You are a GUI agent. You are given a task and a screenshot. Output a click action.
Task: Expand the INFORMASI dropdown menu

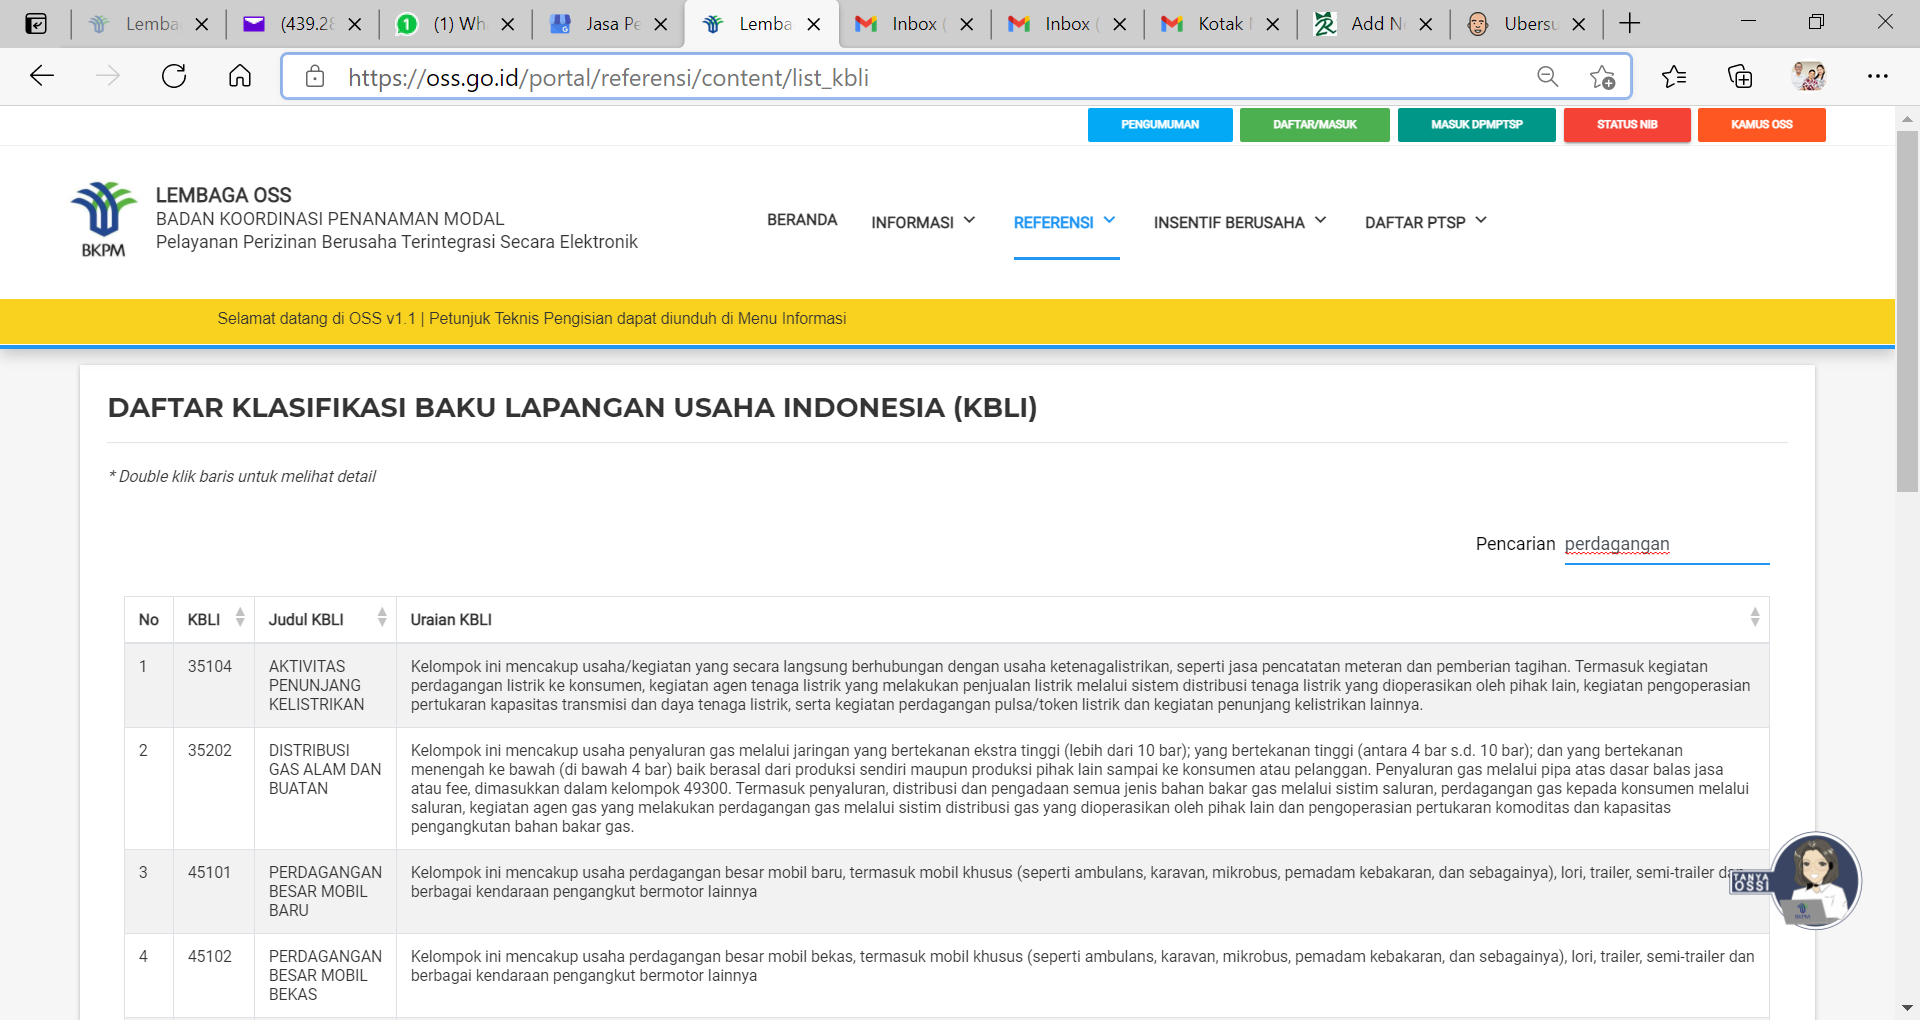[x=922, y=222]
